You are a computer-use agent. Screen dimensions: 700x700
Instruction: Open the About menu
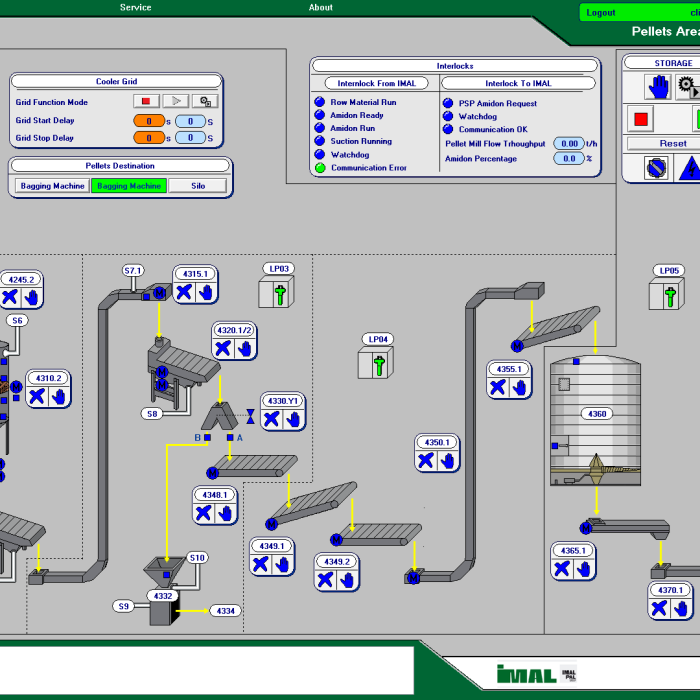coord(321,8)
